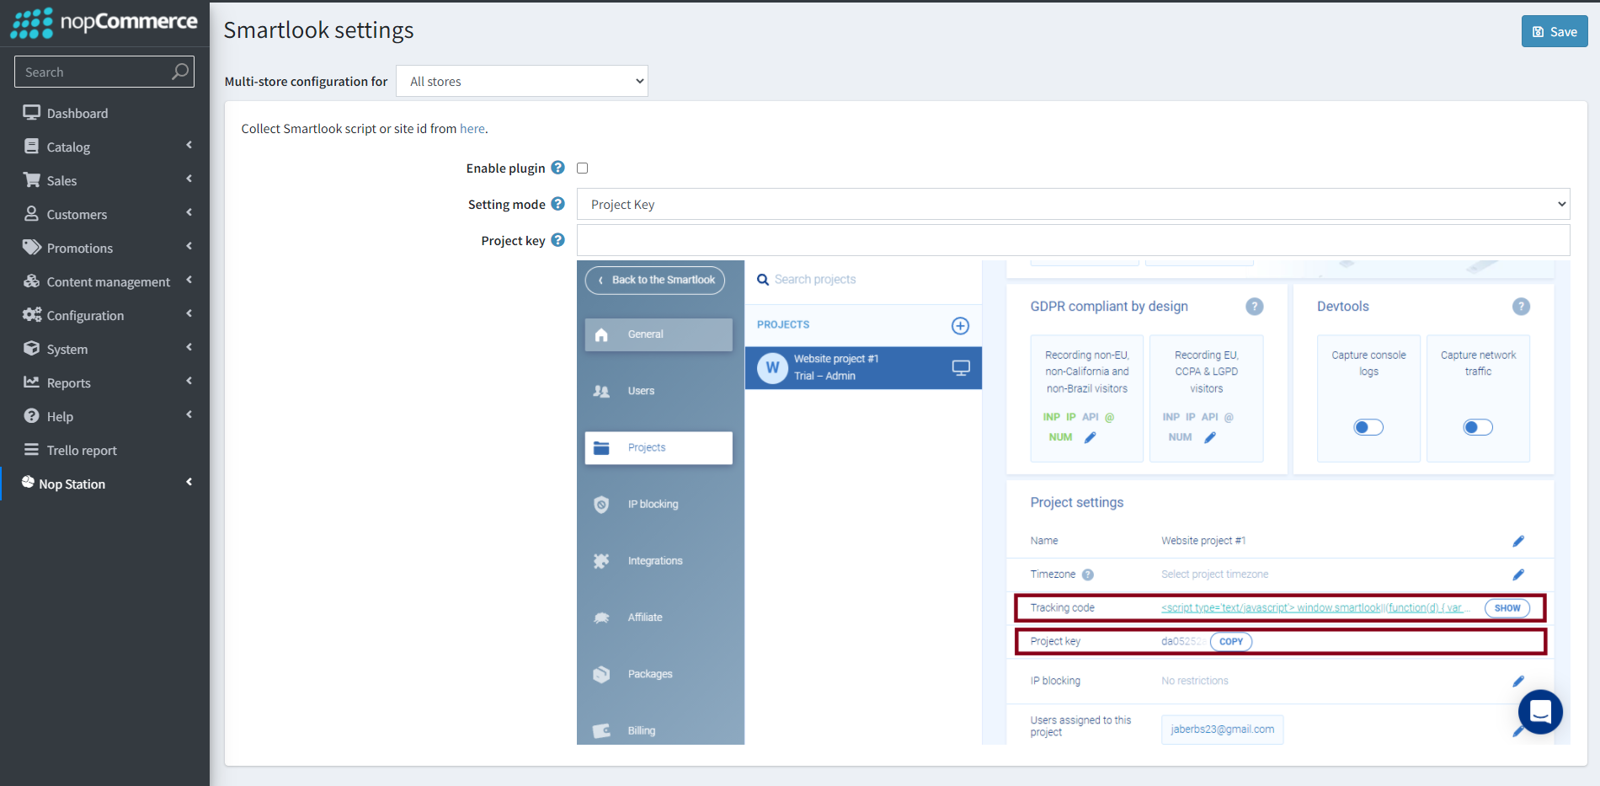Click the Dashboard monitor icon
The width and height of the screenshot is (1600, 786).
coord(32,113)
